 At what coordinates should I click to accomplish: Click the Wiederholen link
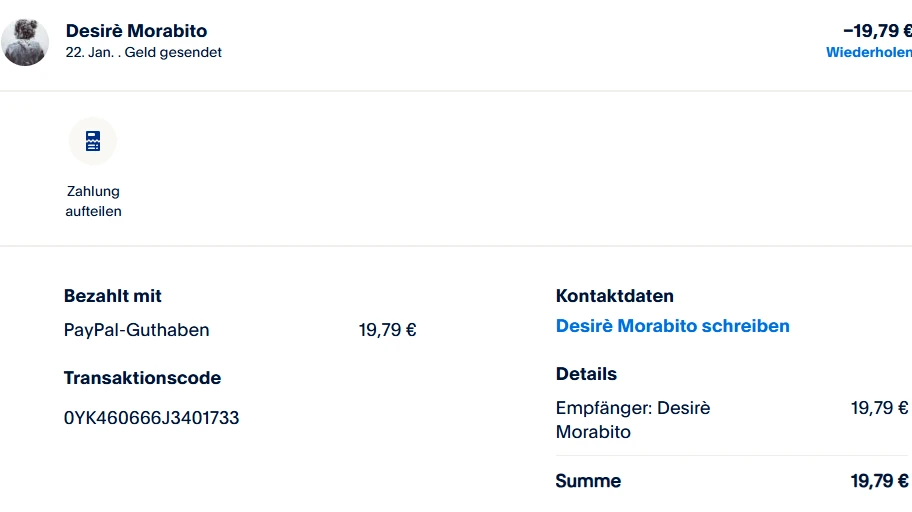(x=868, y=53)
